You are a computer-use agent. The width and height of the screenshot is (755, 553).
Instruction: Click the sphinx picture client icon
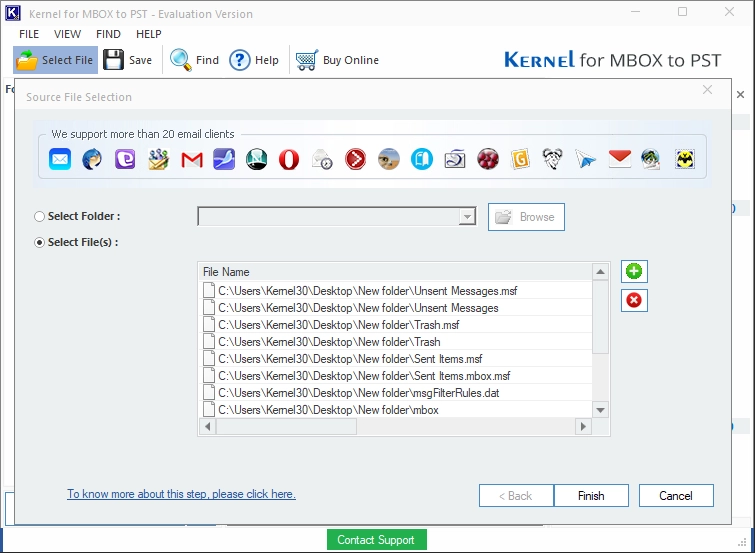[x=389, y=159]
